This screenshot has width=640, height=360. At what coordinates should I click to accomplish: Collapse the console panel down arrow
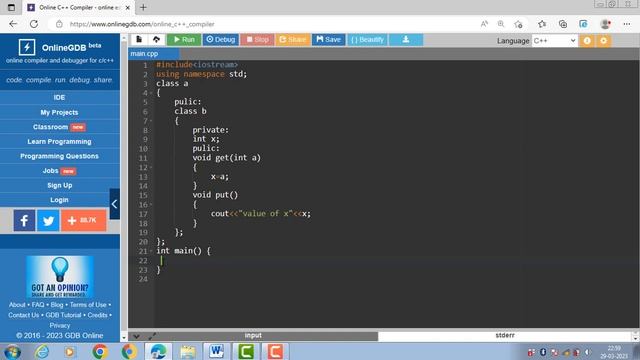pos(136,336)
